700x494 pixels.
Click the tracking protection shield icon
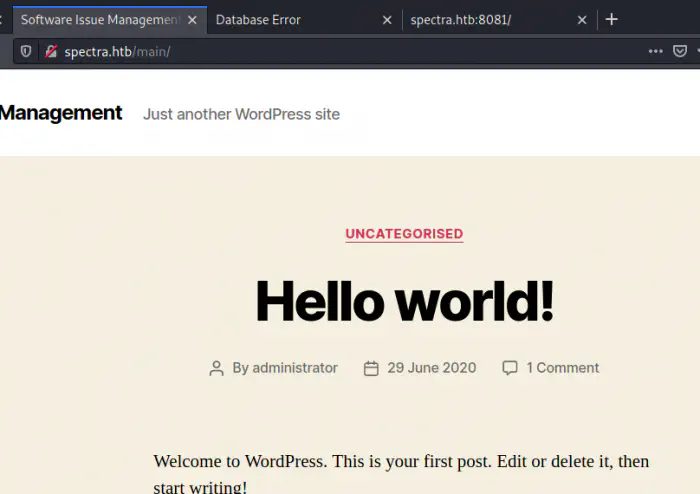pyautogui.click(x=26, y=51)
